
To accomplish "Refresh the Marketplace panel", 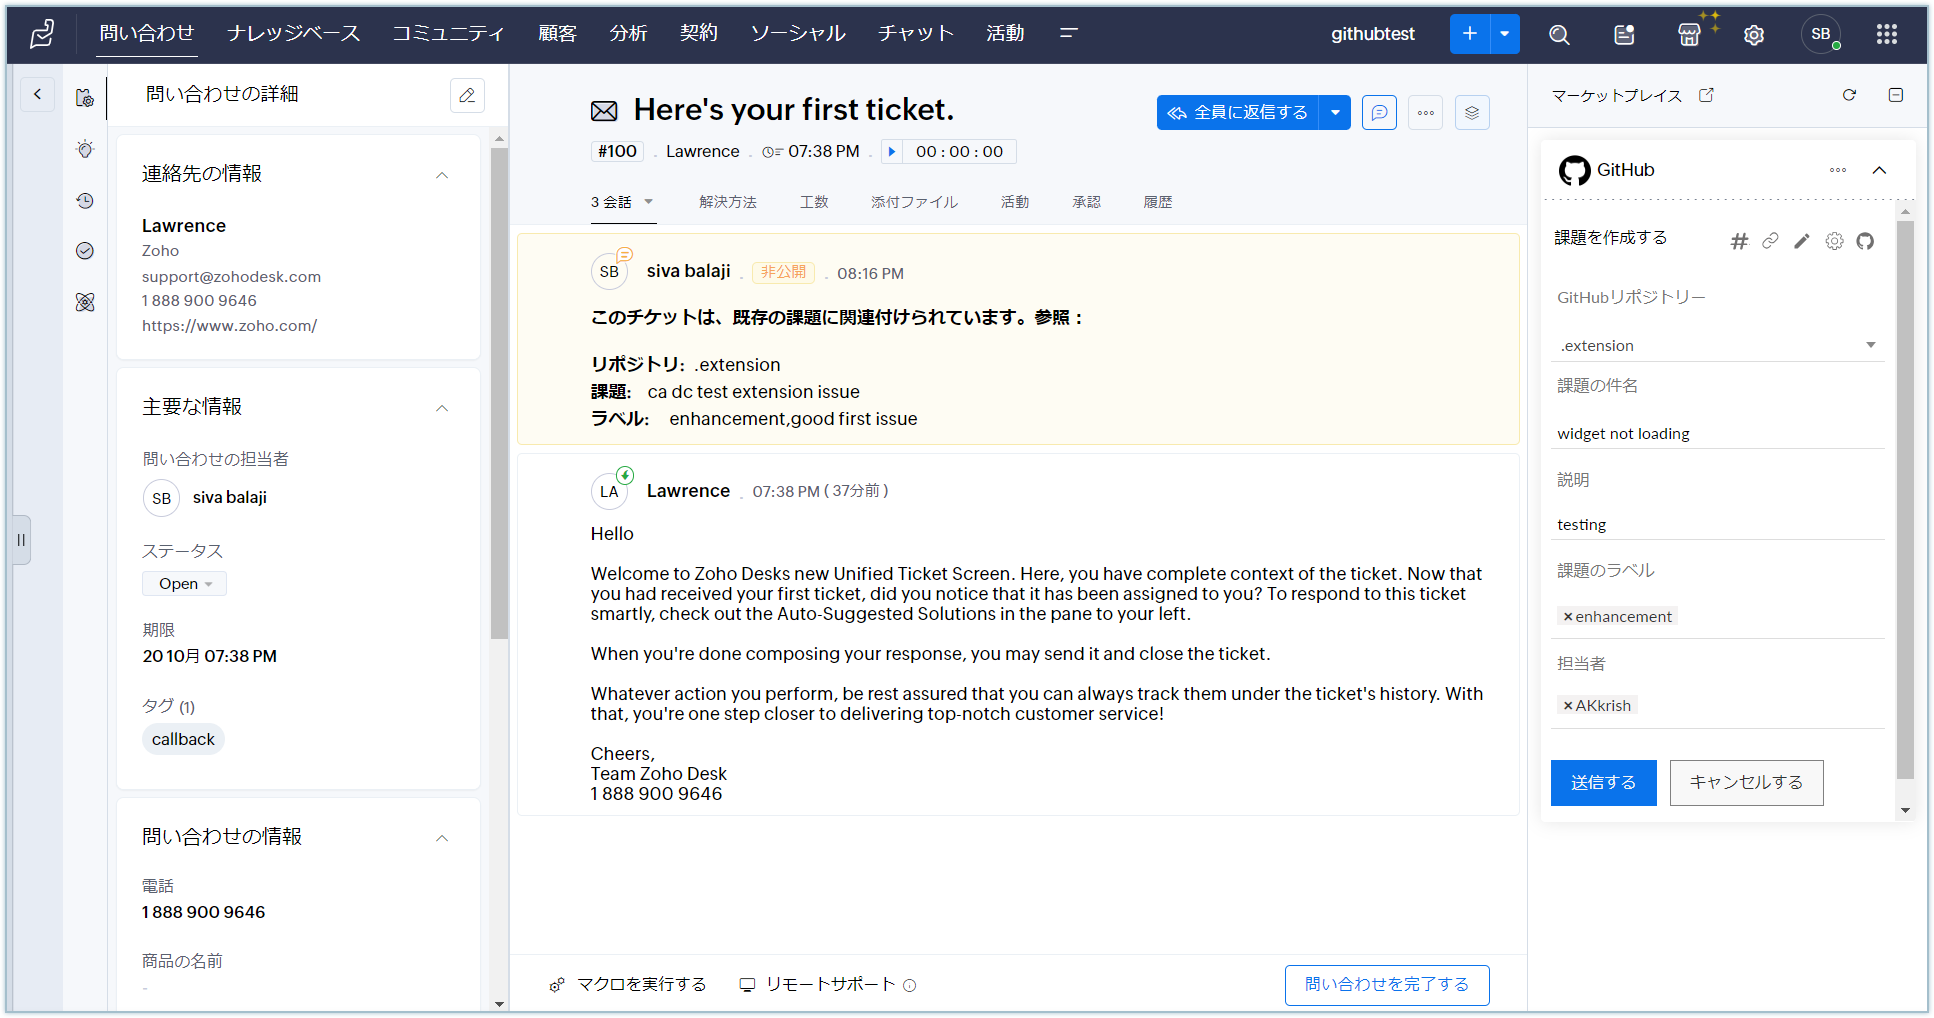I will (x=1849, y=95).
